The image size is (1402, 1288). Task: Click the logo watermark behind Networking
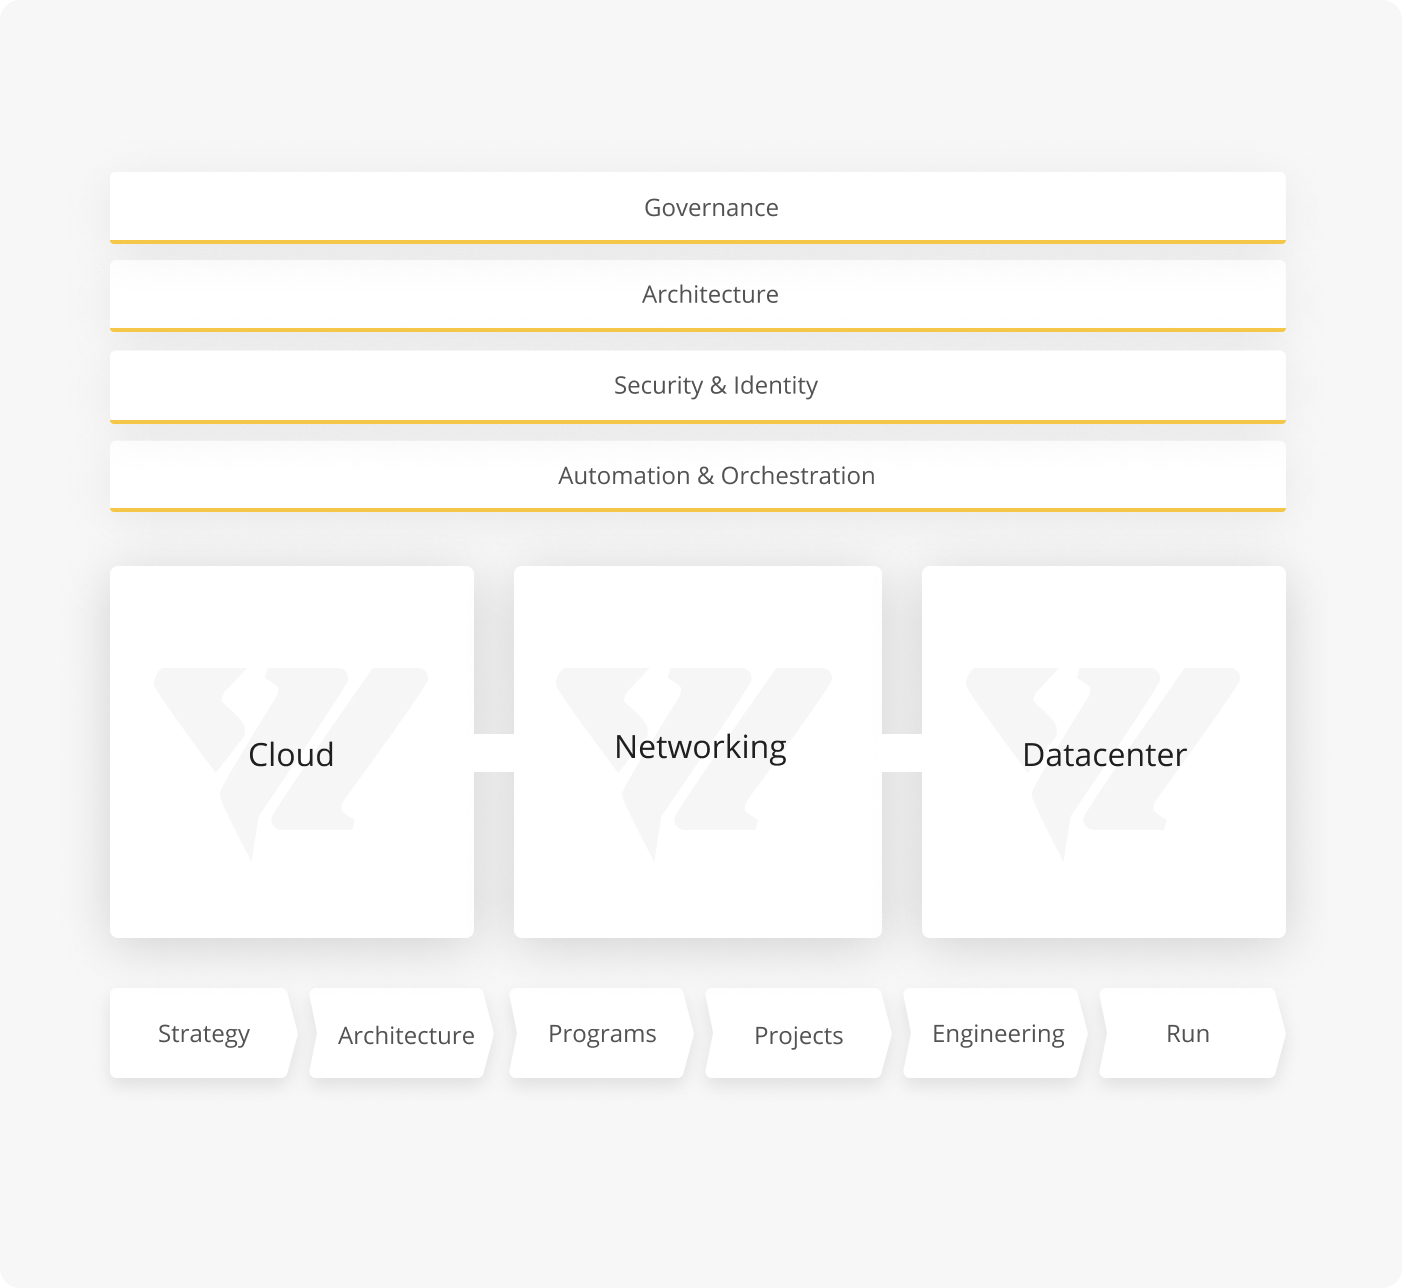coord(694,764)
